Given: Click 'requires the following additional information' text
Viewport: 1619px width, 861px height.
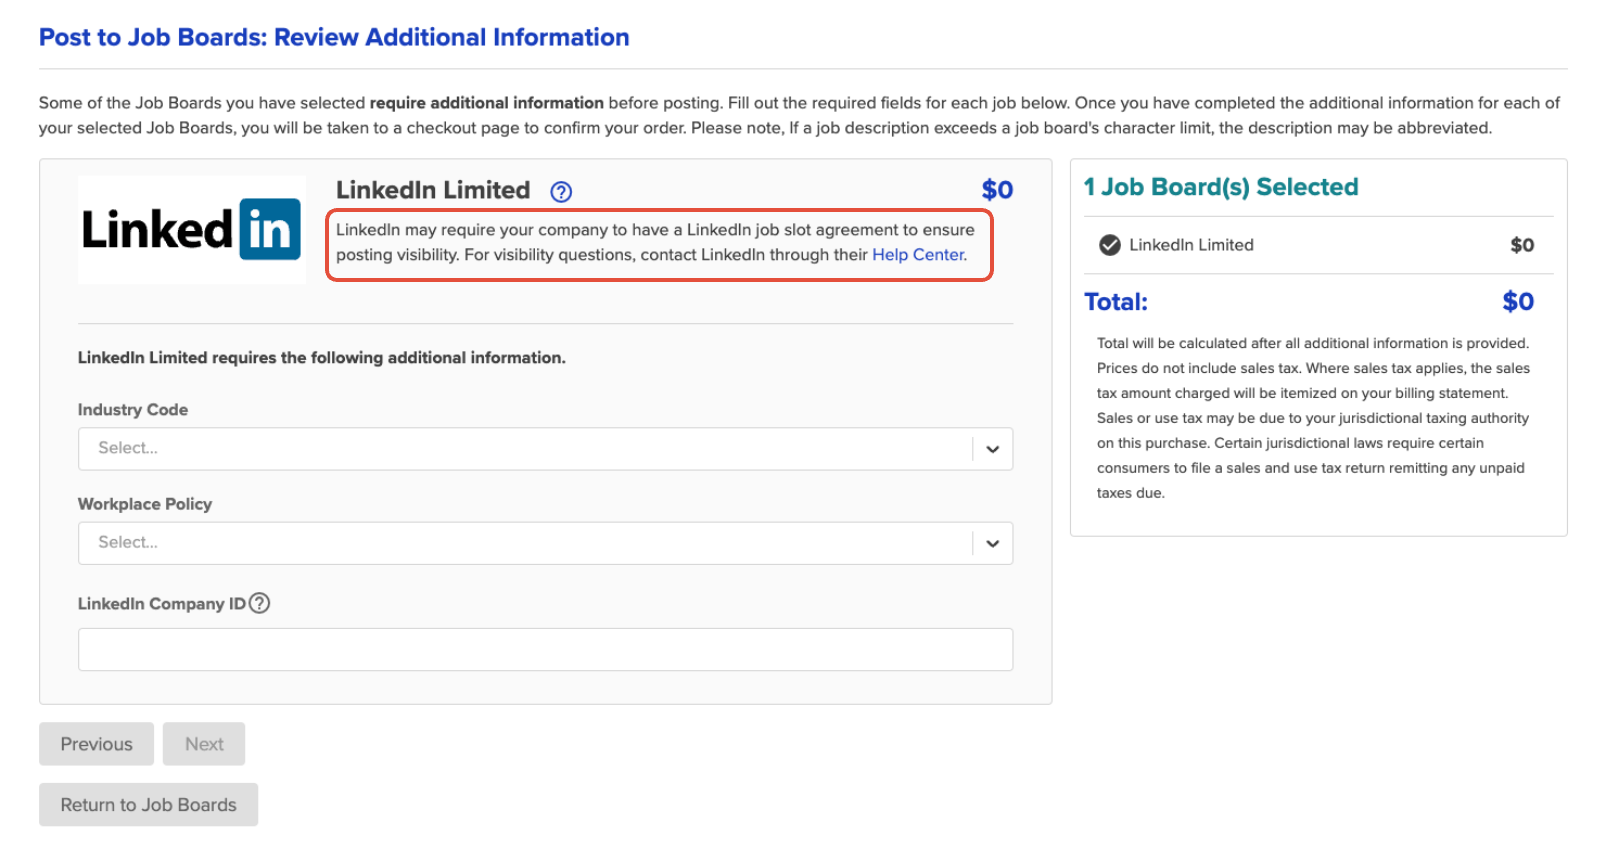Looking at the screenshot, I should click(x=389, y=358).
